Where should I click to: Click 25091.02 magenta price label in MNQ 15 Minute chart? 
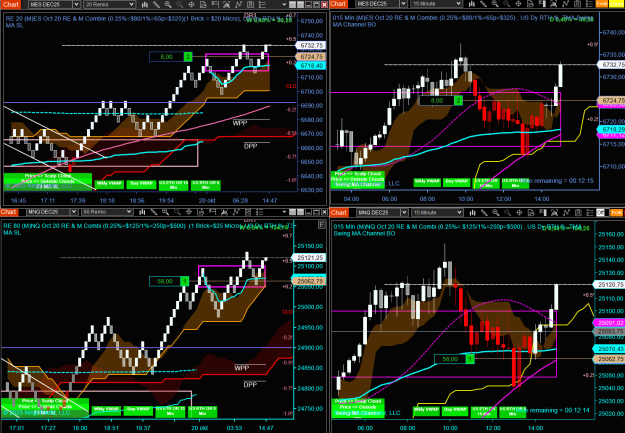(x=610, y=323)
